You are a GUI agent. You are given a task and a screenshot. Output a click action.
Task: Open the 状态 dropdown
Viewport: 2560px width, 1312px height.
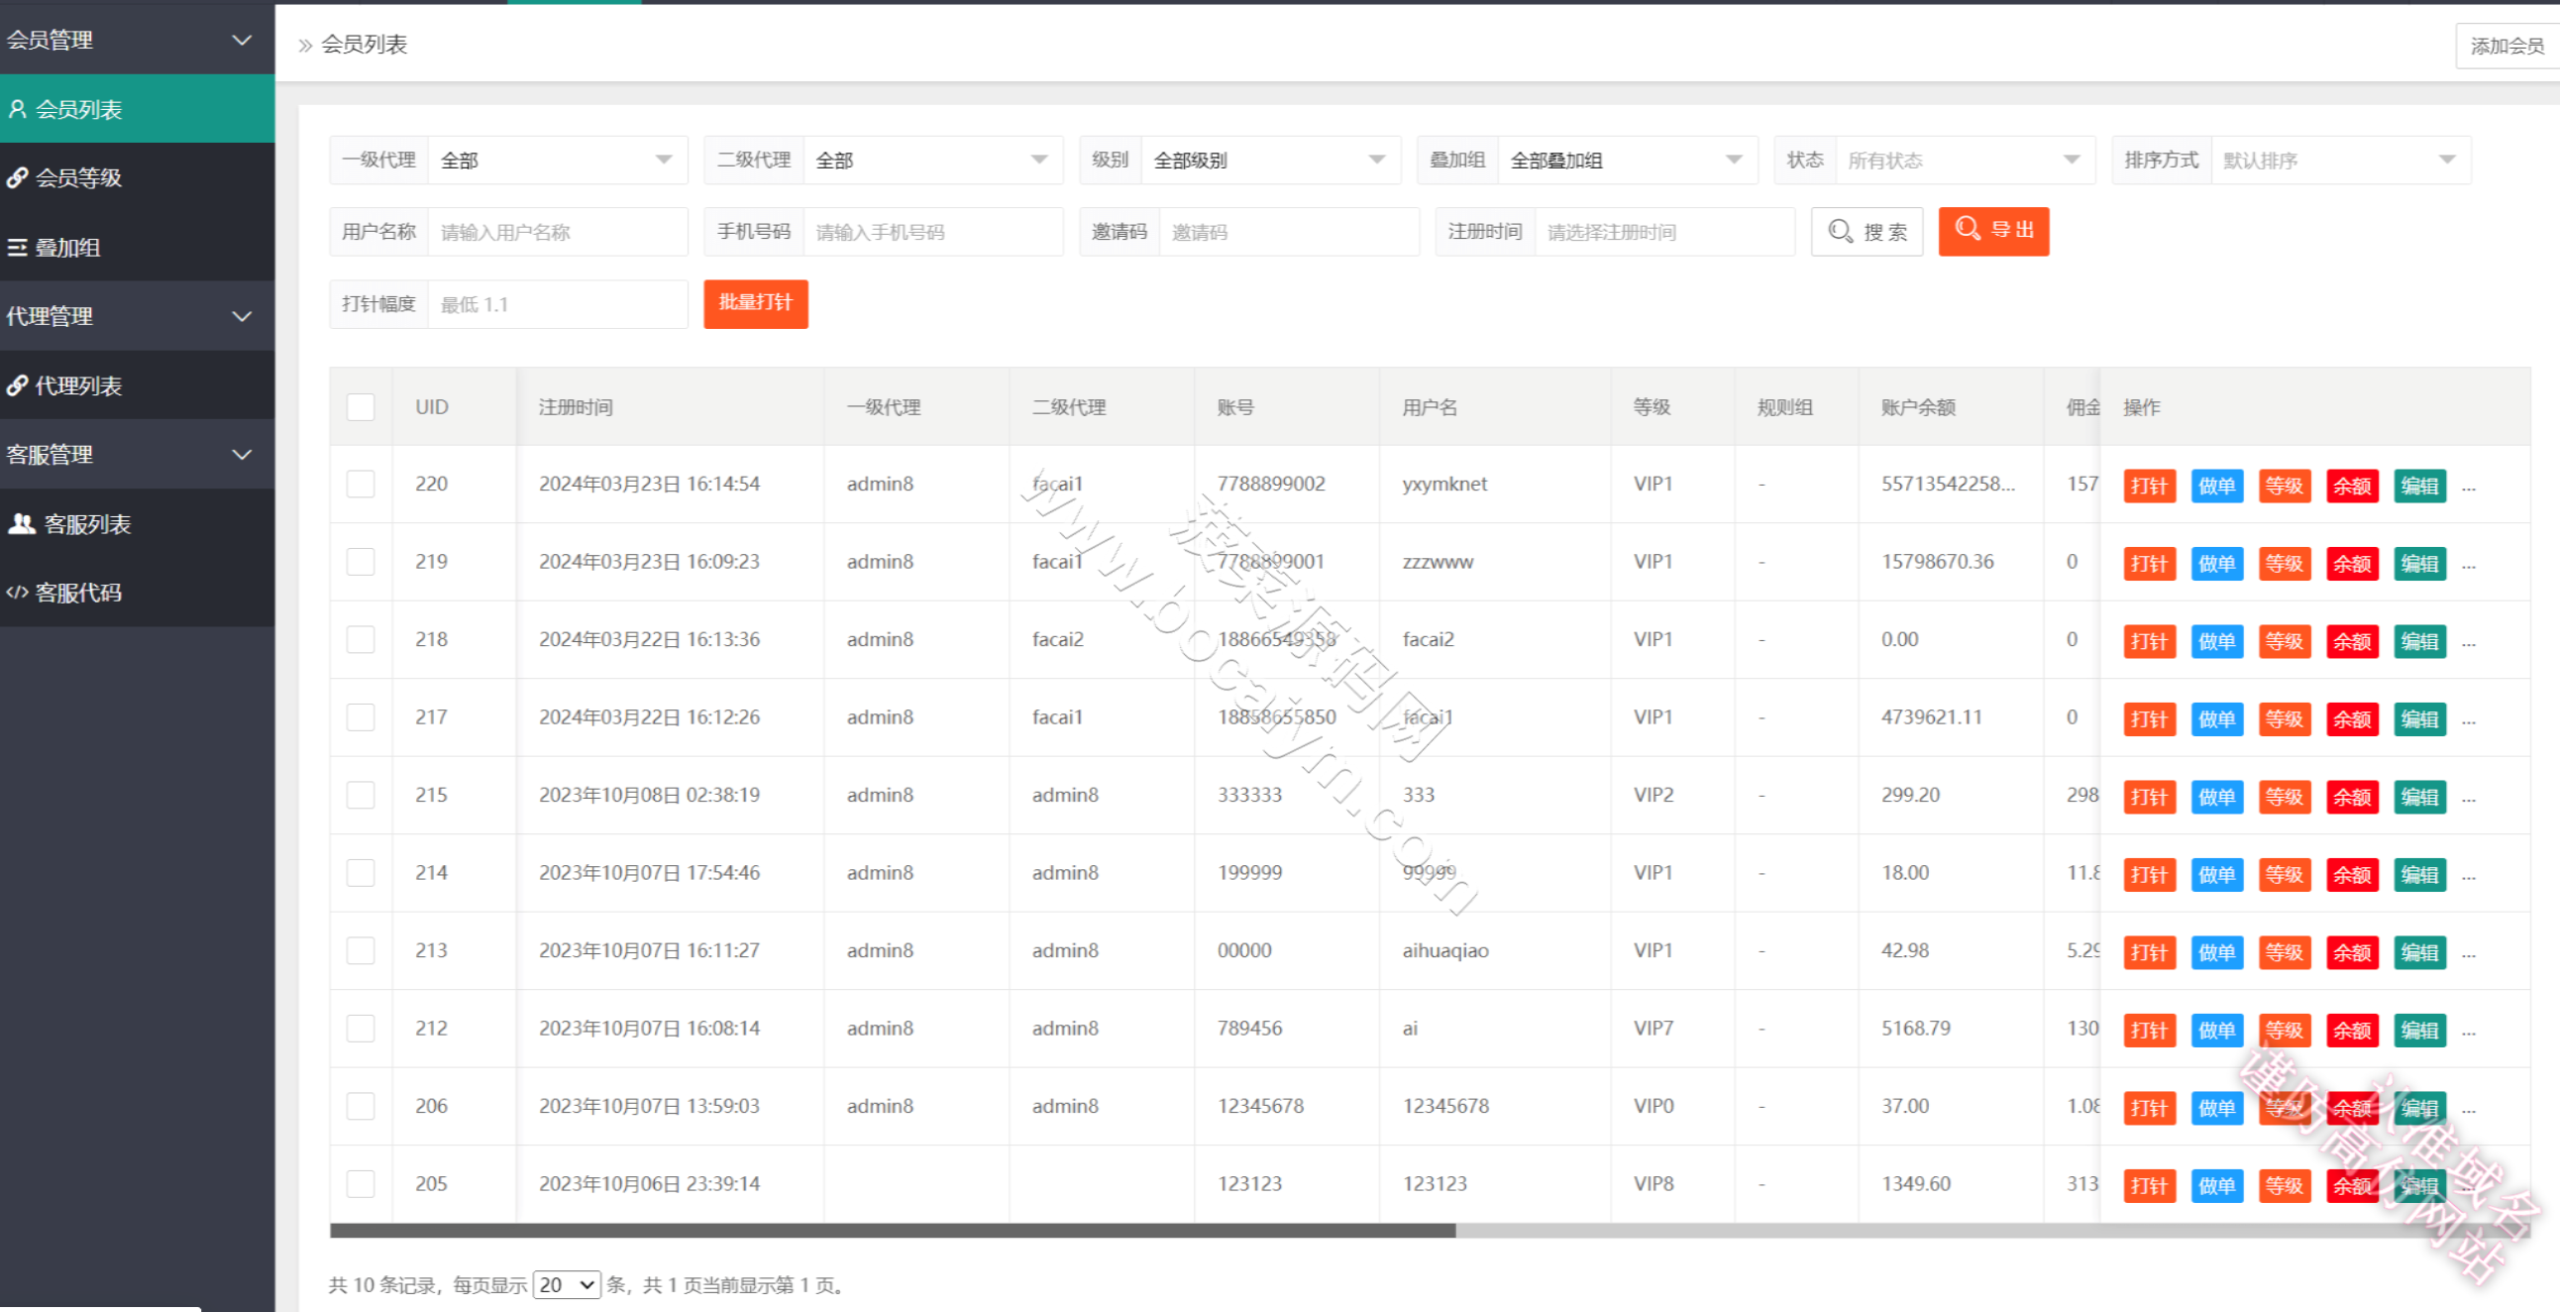point(1964,160)
